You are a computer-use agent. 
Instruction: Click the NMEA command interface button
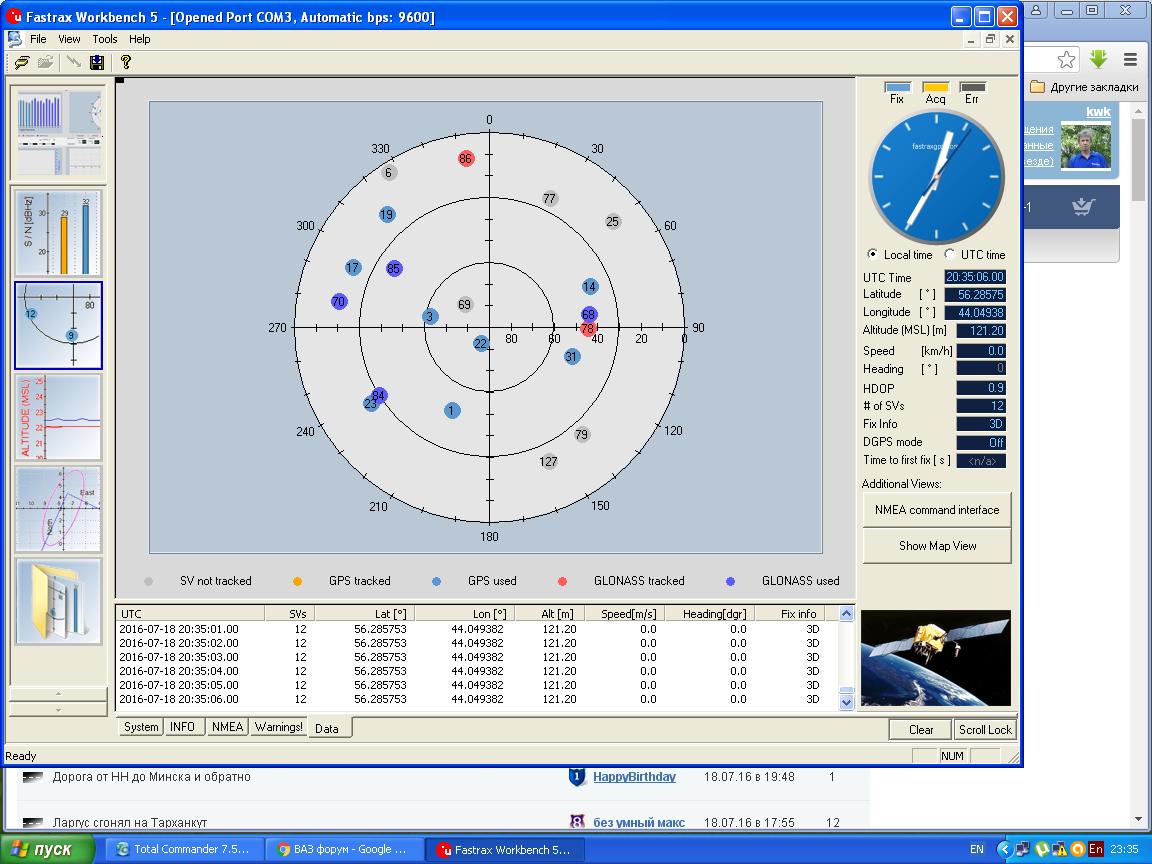click(936, 510)
